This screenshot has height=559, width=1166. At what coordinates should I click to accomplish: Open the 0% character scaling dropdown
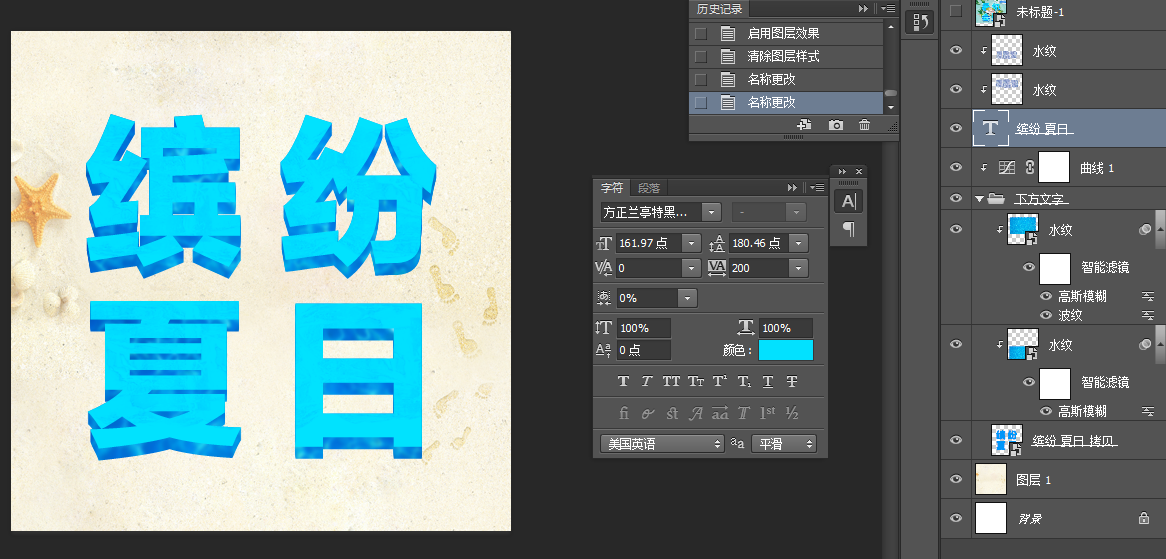(687, 298)
